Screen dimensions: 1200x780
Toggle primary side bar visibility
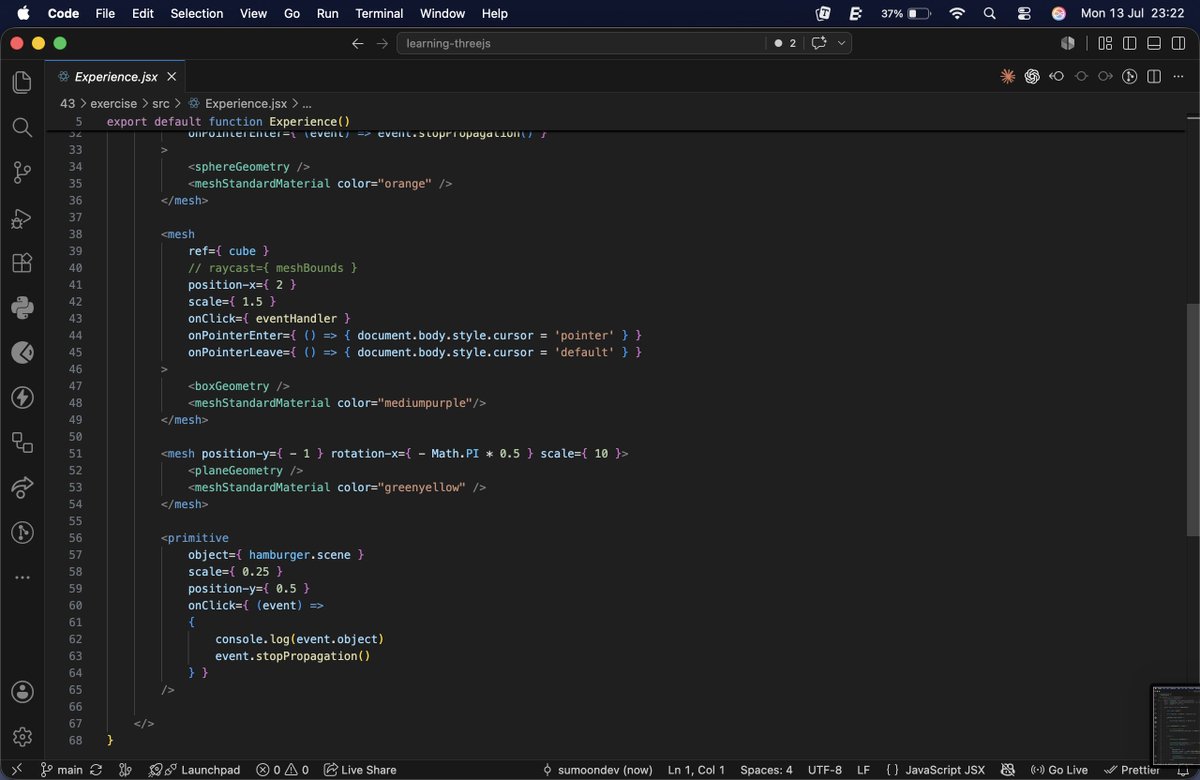(x=1129, y=43)
